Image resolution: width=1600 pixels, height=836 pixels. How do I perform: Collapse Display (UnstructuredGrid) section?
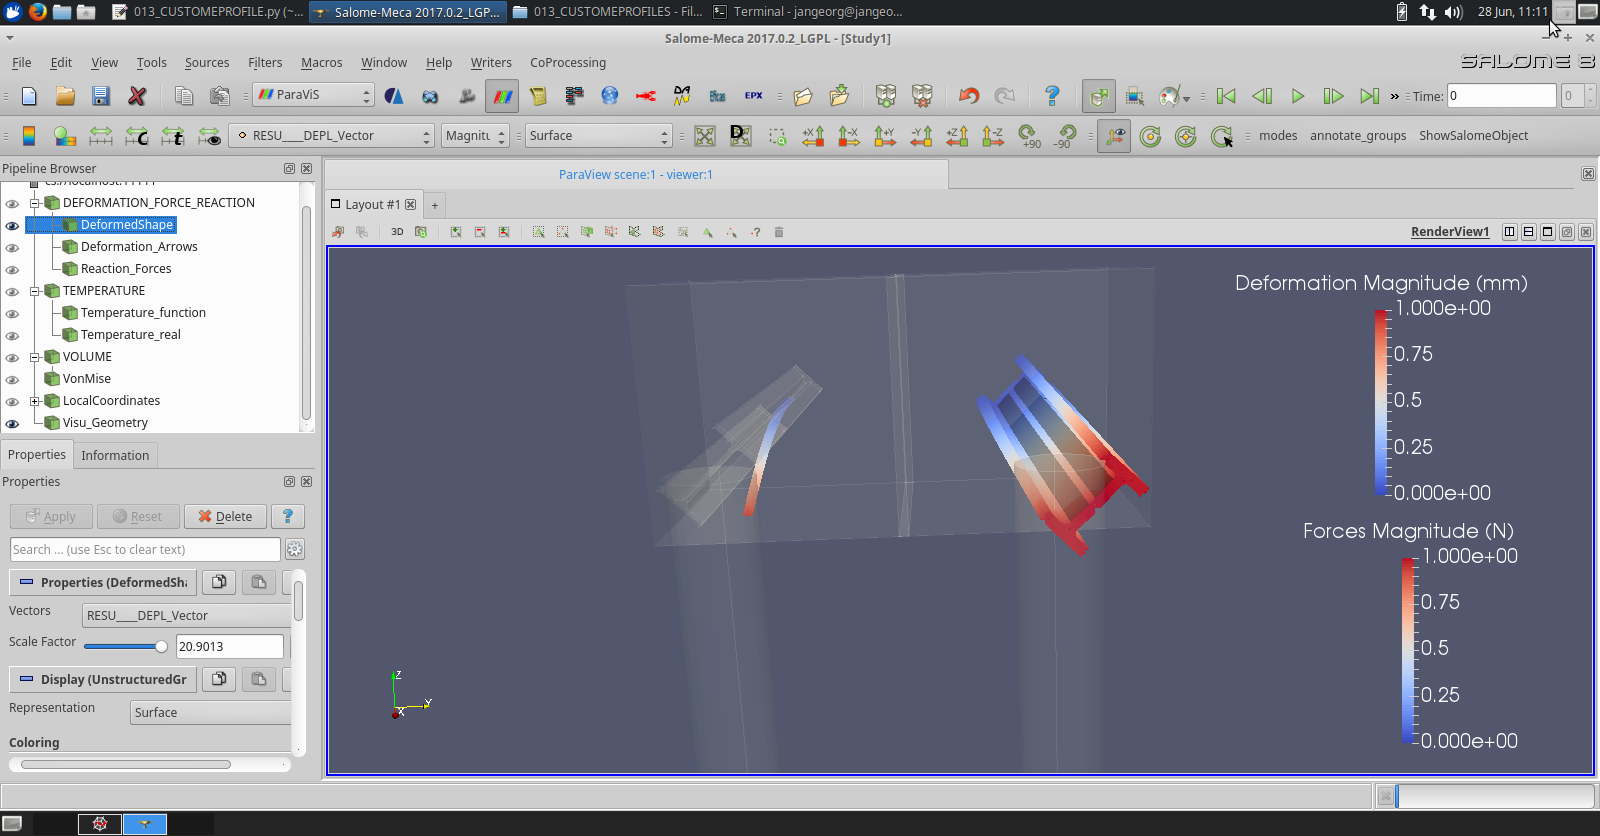tap(103, 679)
